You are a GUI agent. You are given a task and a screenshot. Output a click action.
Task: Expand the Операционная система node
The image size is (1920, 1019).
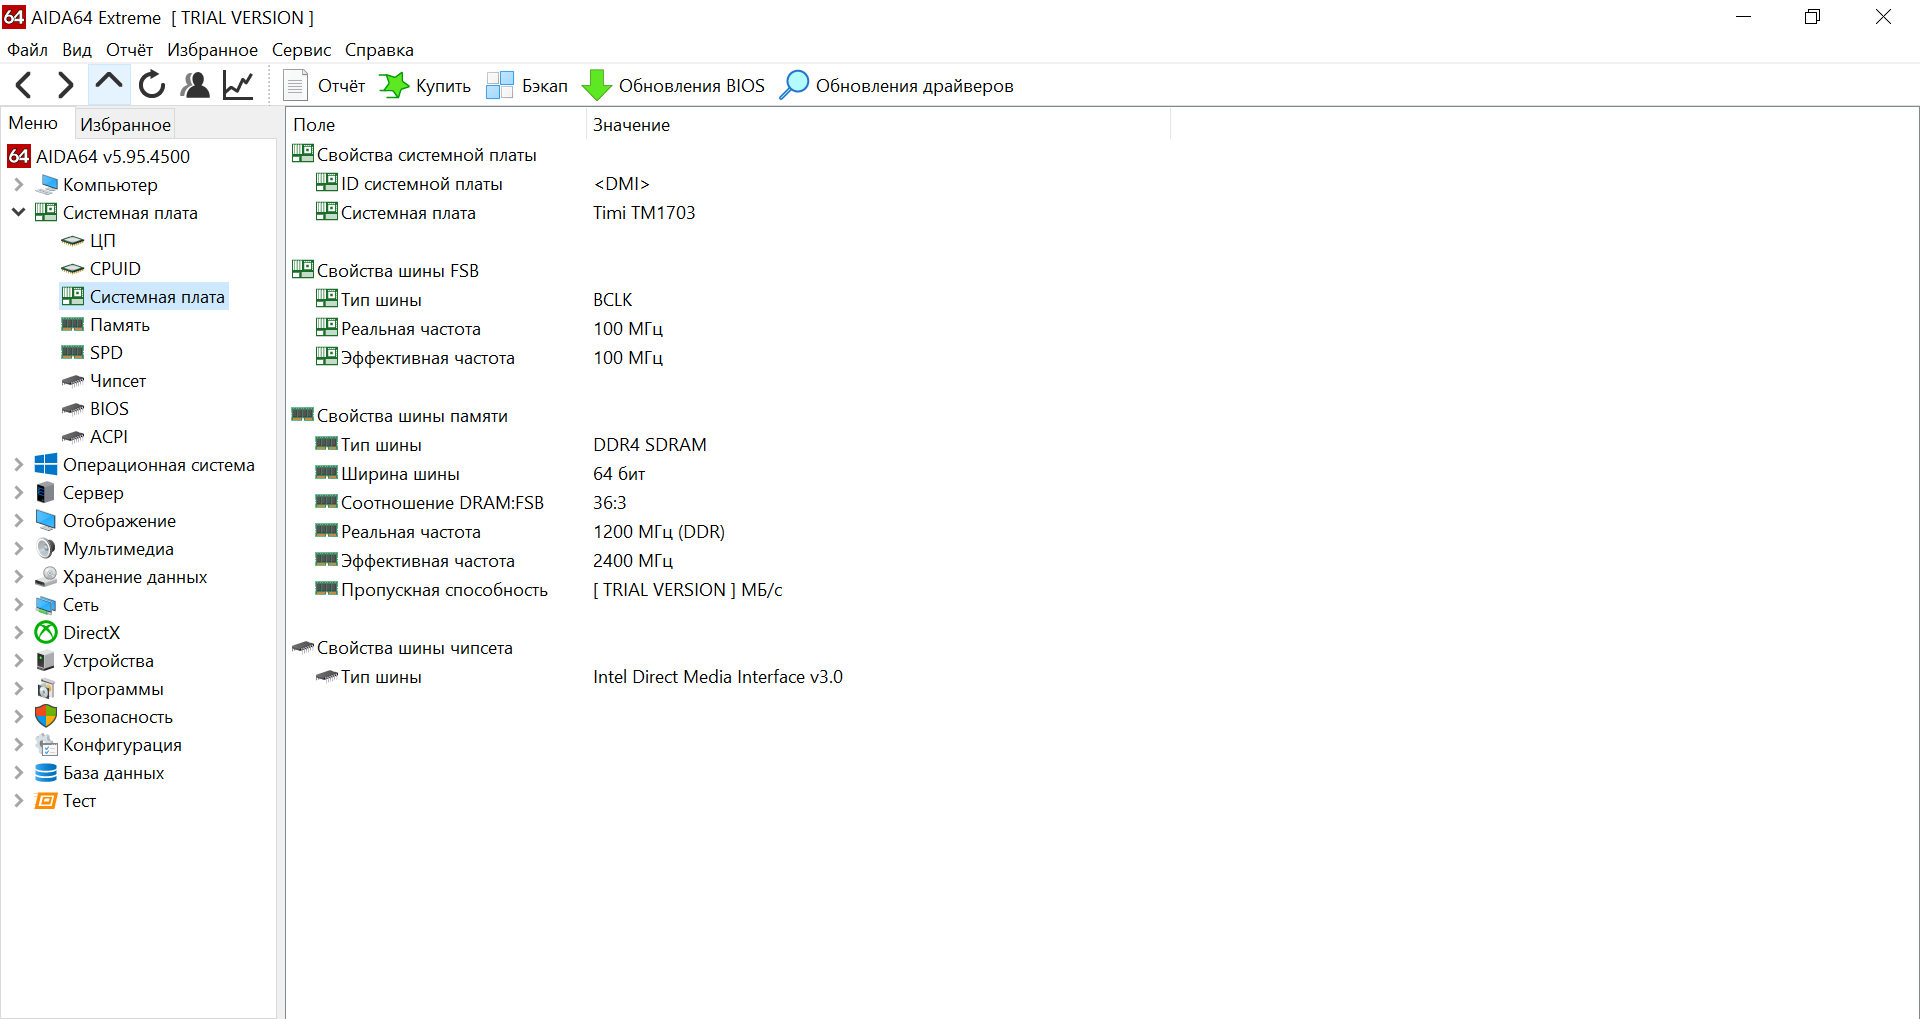(x=18, y=464)
